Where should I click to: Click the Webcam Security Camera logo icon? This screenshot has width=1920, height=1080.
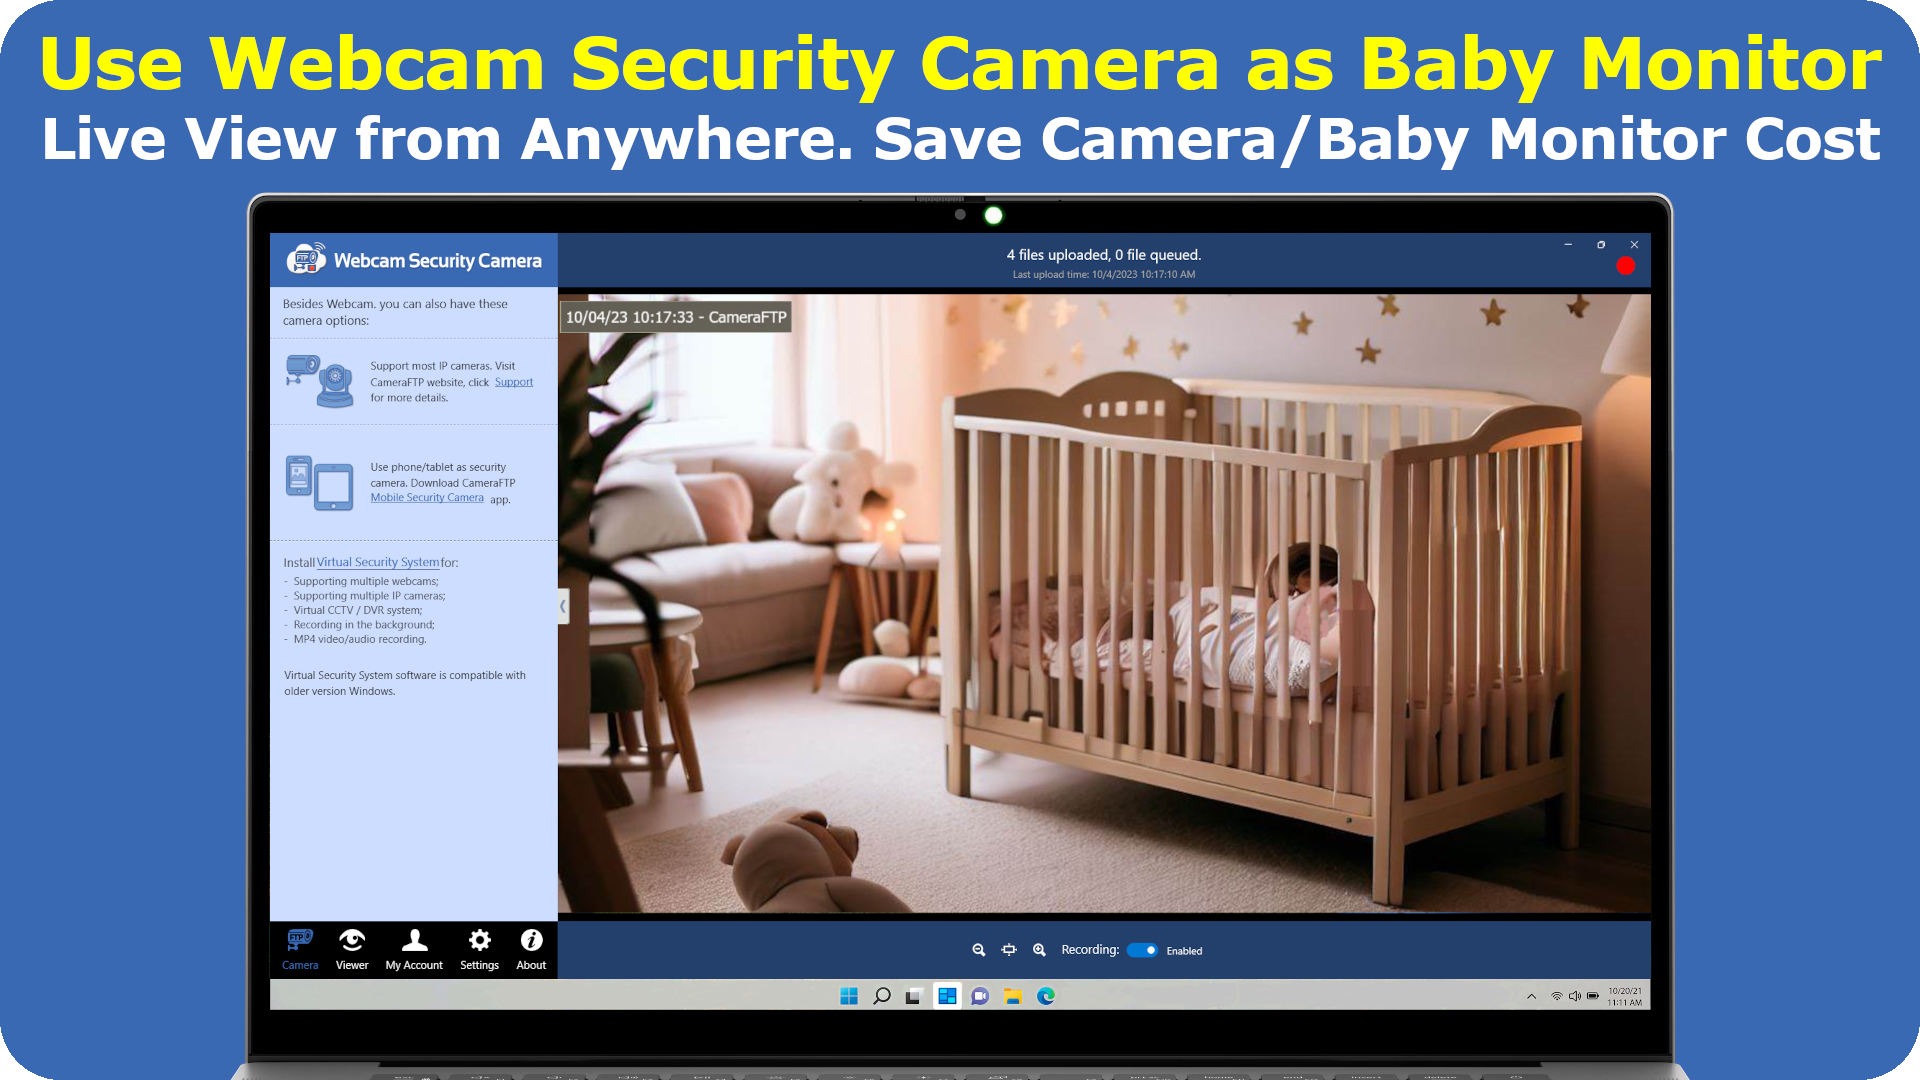point(305,260)
